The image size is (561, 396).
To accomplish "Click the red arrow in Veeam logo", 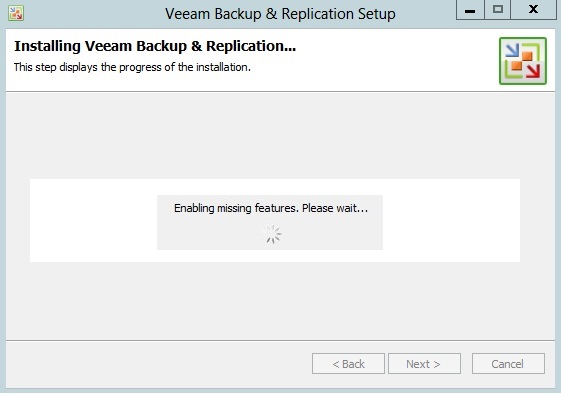I will pos(533,71).
